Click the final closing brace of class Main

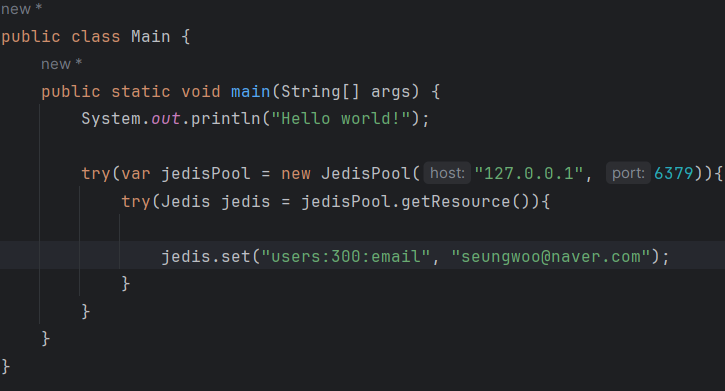[x=6, y=367]
